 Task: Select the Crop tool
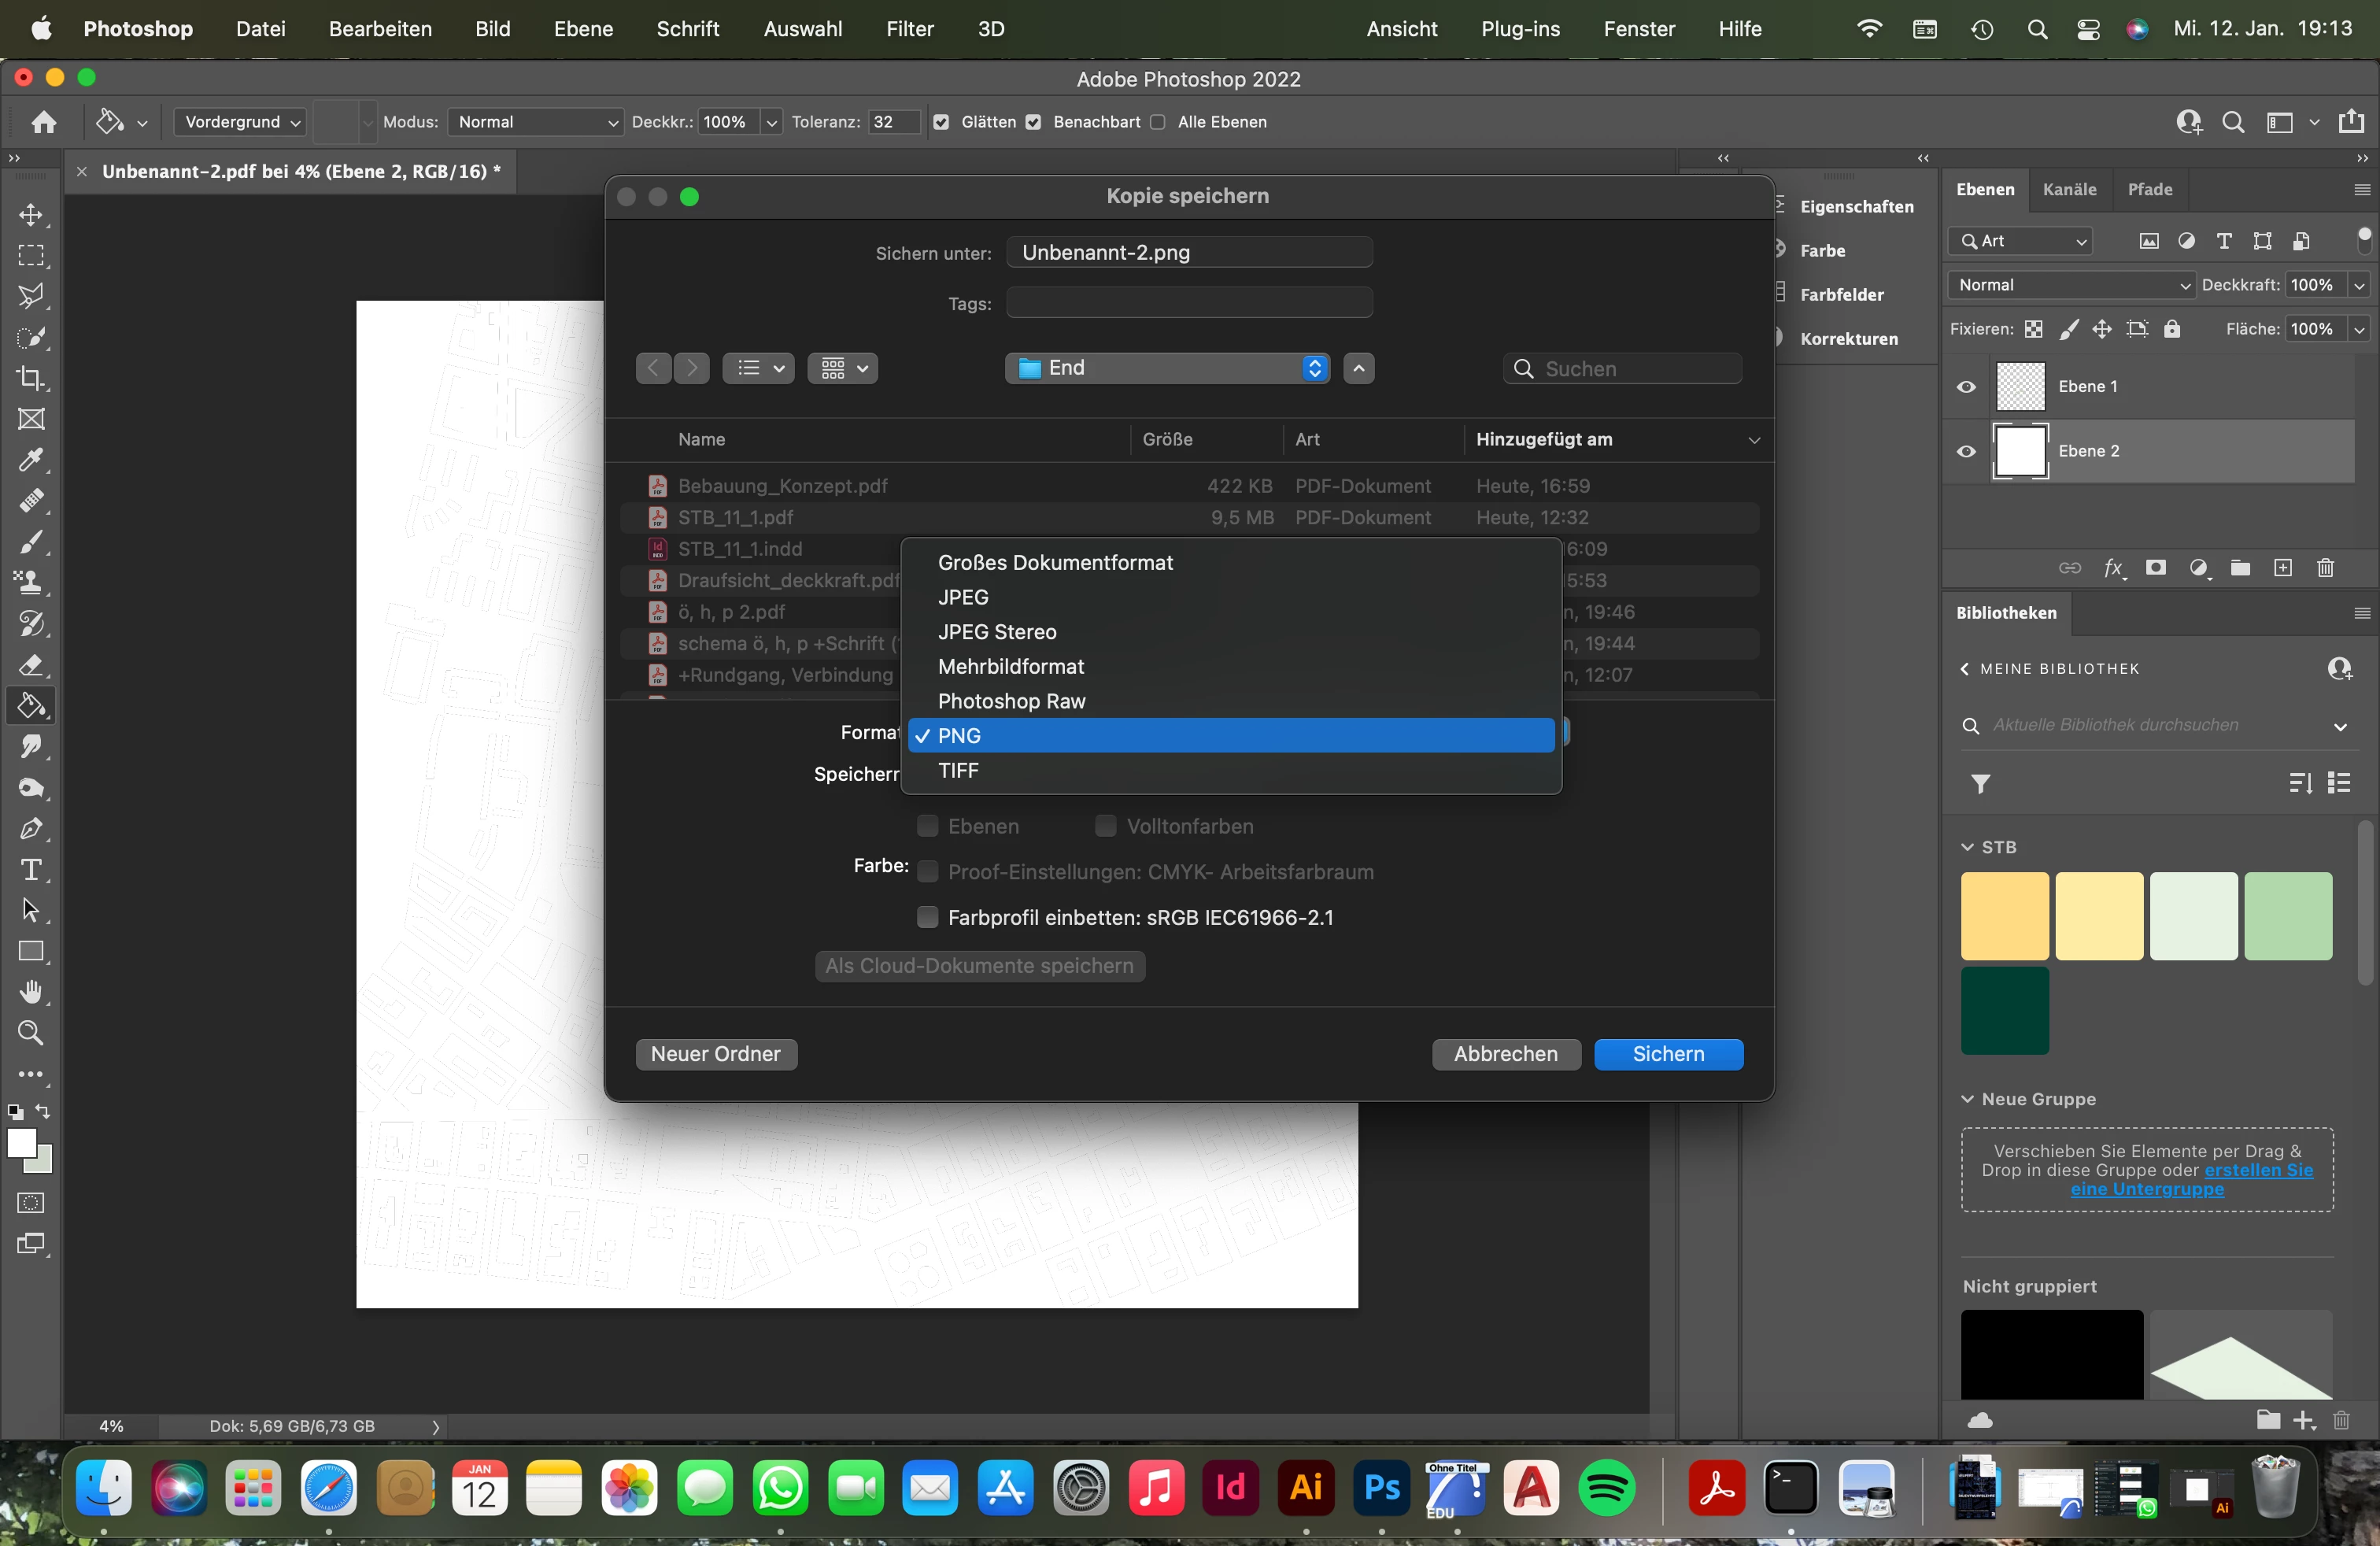point(31,378)
